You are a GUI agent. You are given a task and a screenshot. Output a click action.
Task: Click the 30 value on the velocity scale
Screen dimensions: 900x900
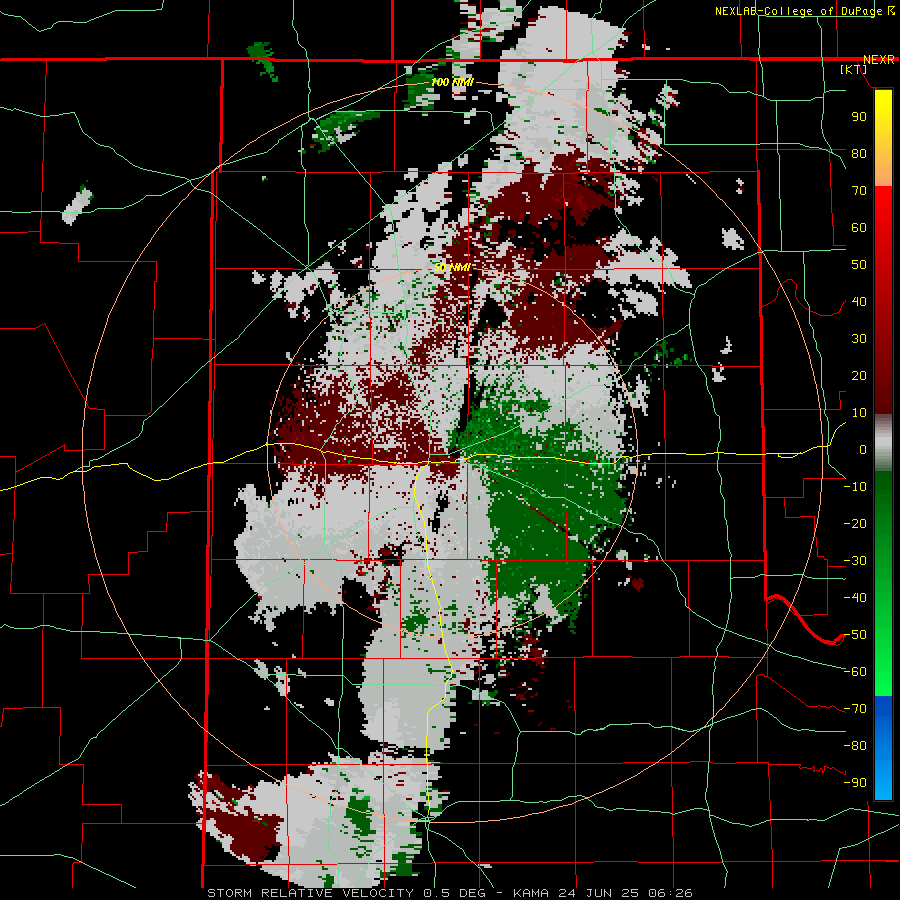pyautogui.click(x=859, y=339)
